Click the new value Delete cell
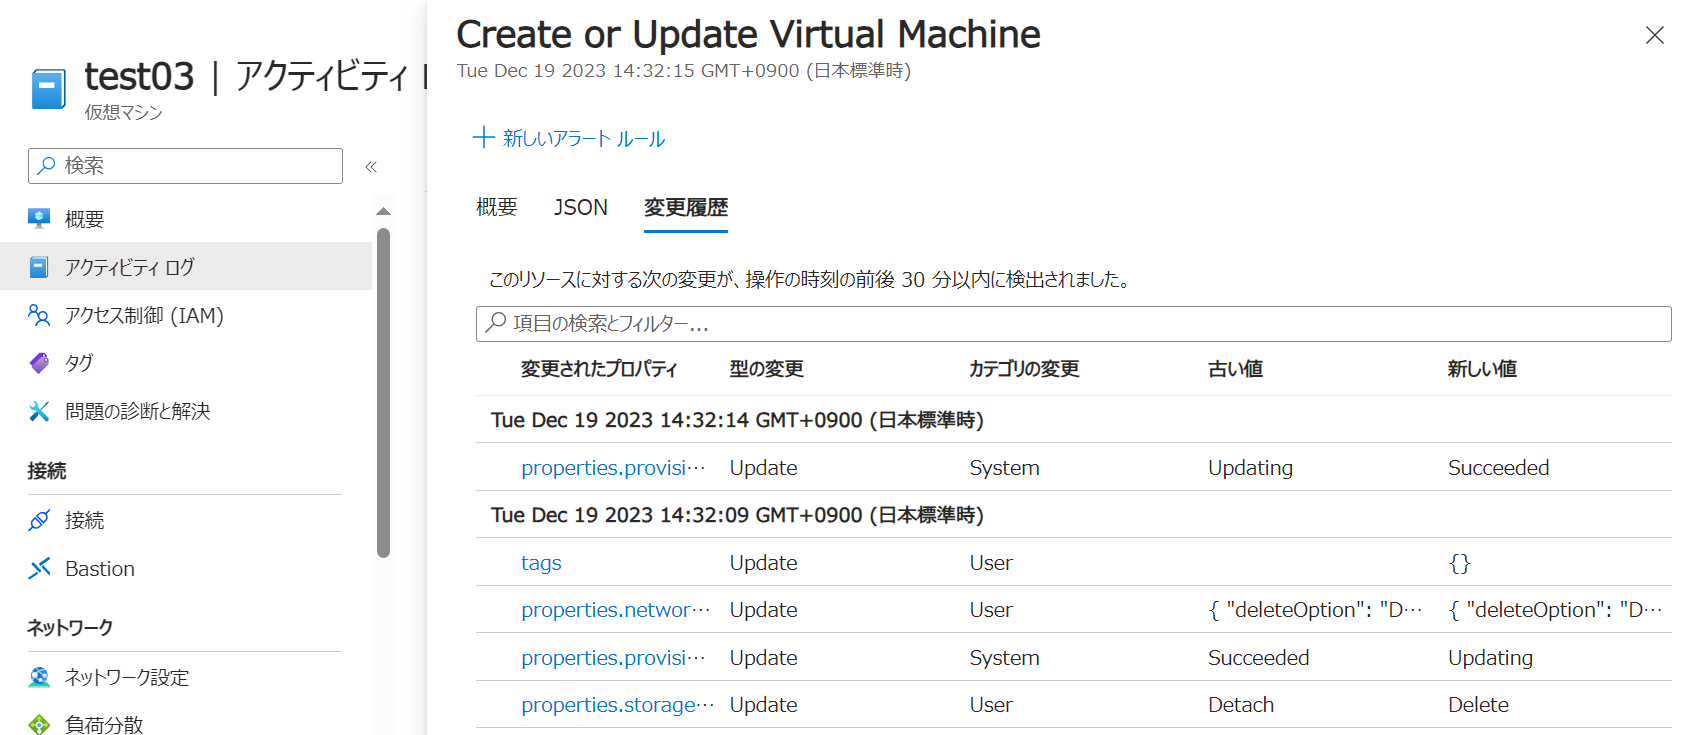The height and width of the screenshot is (735, 1708). pos(1478,705)
